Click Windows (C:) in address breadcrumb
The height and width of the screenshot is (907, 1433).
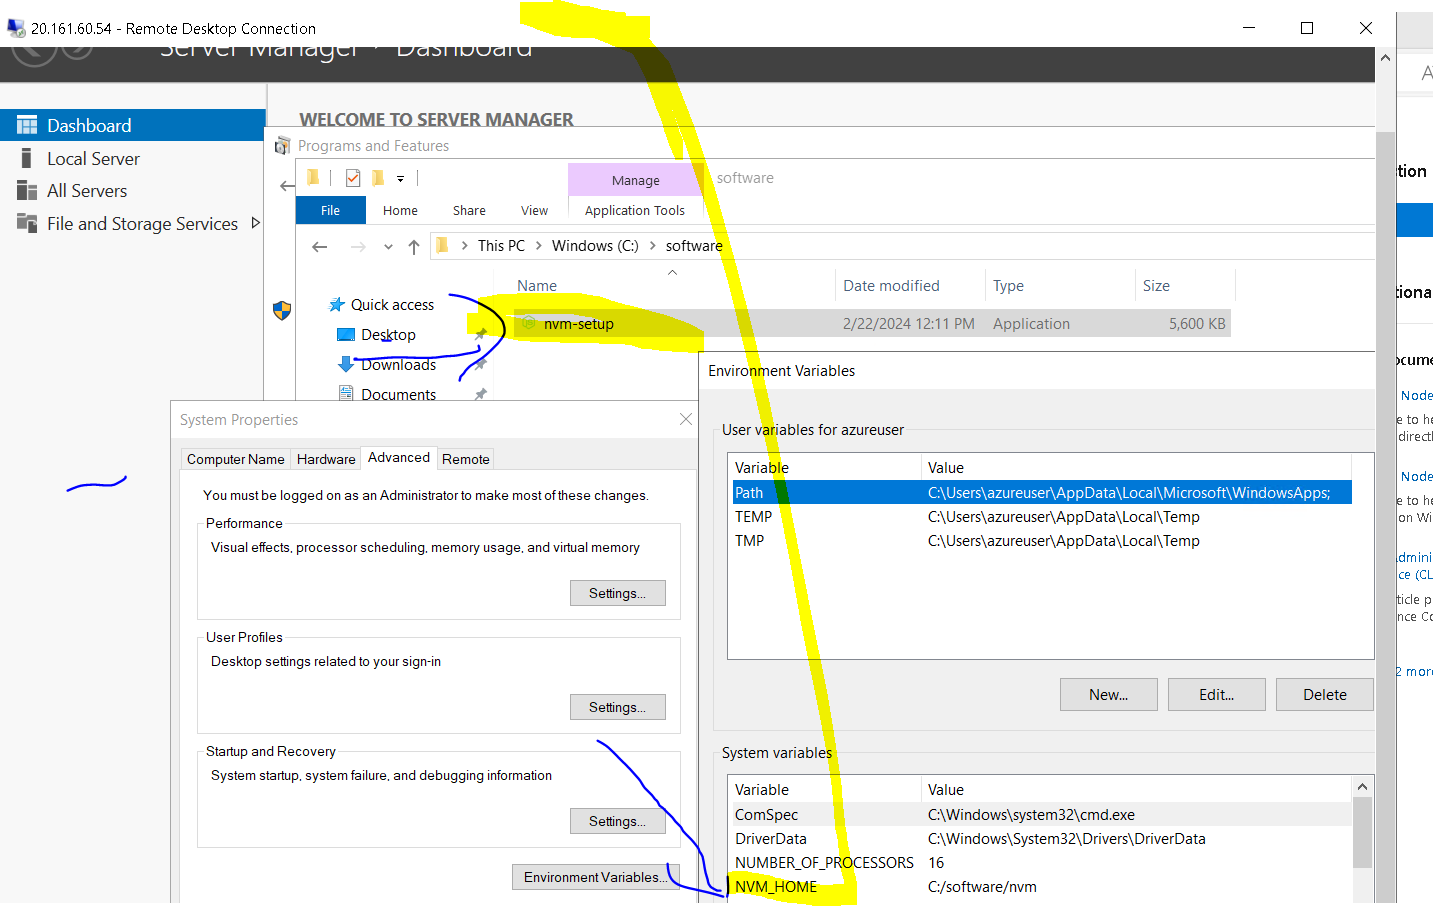(x=595, y=245)
